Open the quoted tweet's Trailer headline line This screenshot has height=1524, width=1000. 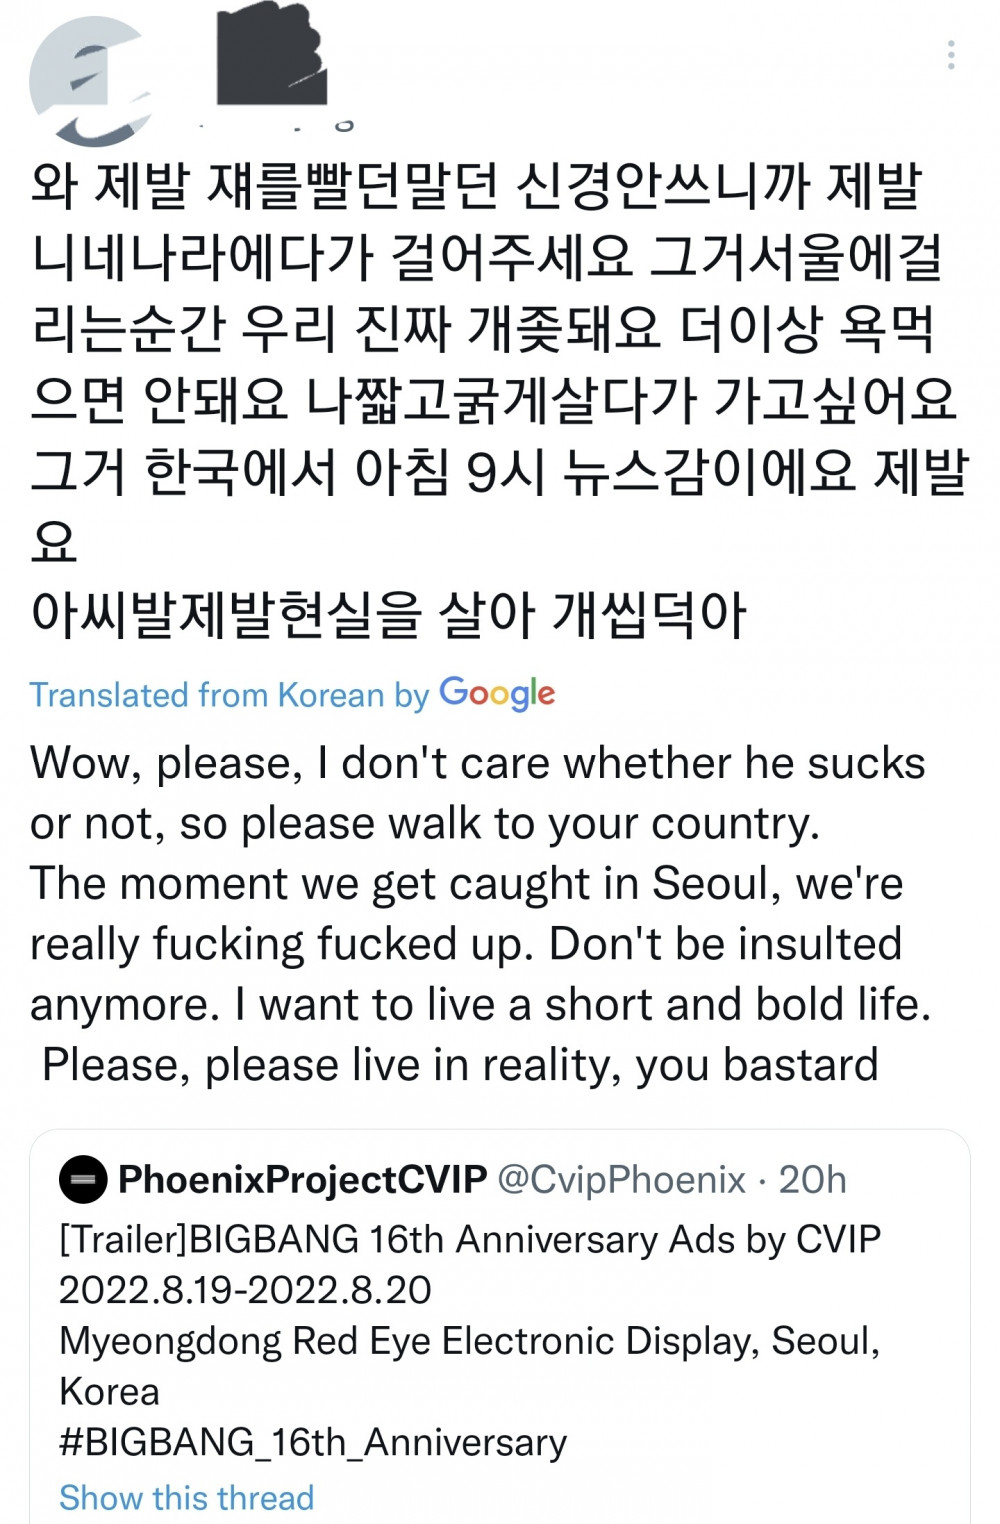pos(470,1239)
